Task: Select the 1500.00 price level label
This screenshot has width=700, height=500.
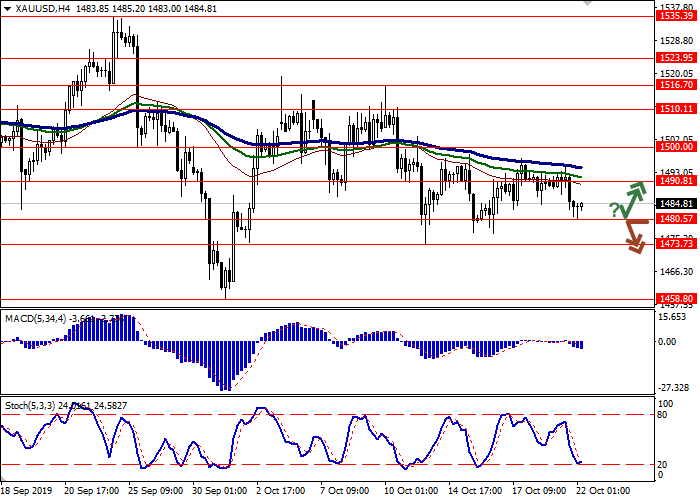Action: [676, 146]
